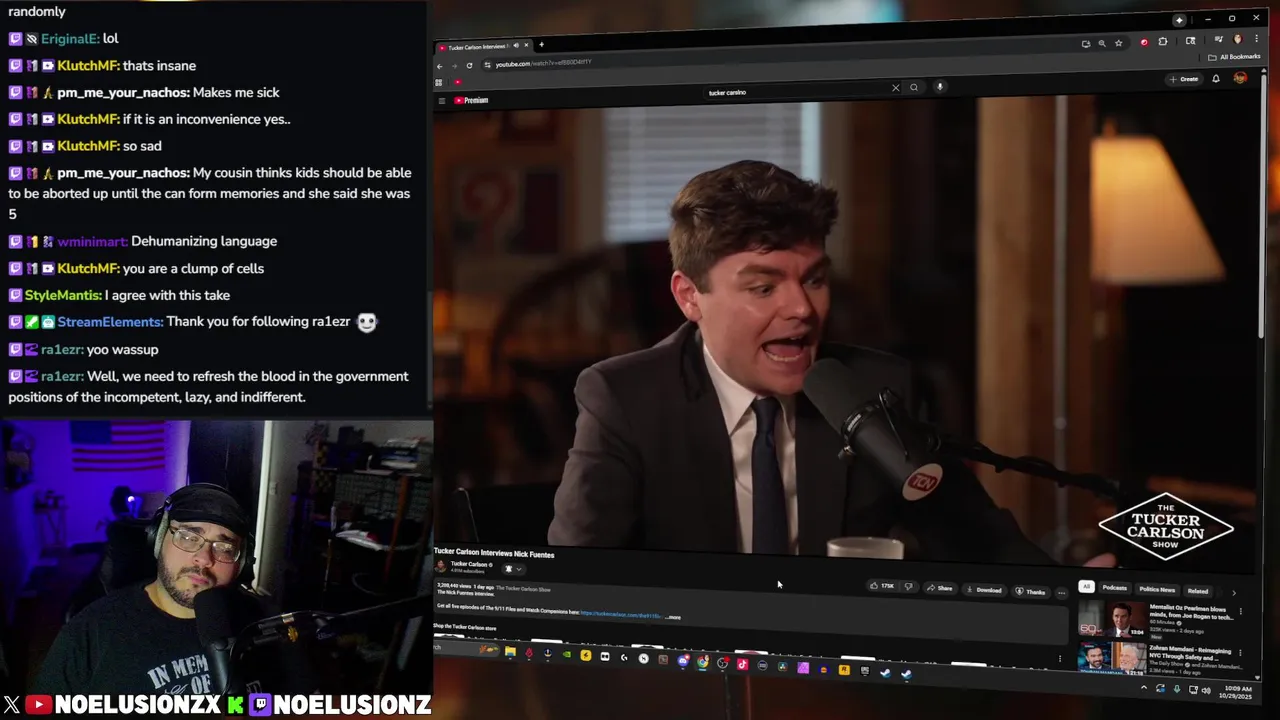
Task: Open the tuckercarlson.com link in description
Action: (x=621, y=613)
